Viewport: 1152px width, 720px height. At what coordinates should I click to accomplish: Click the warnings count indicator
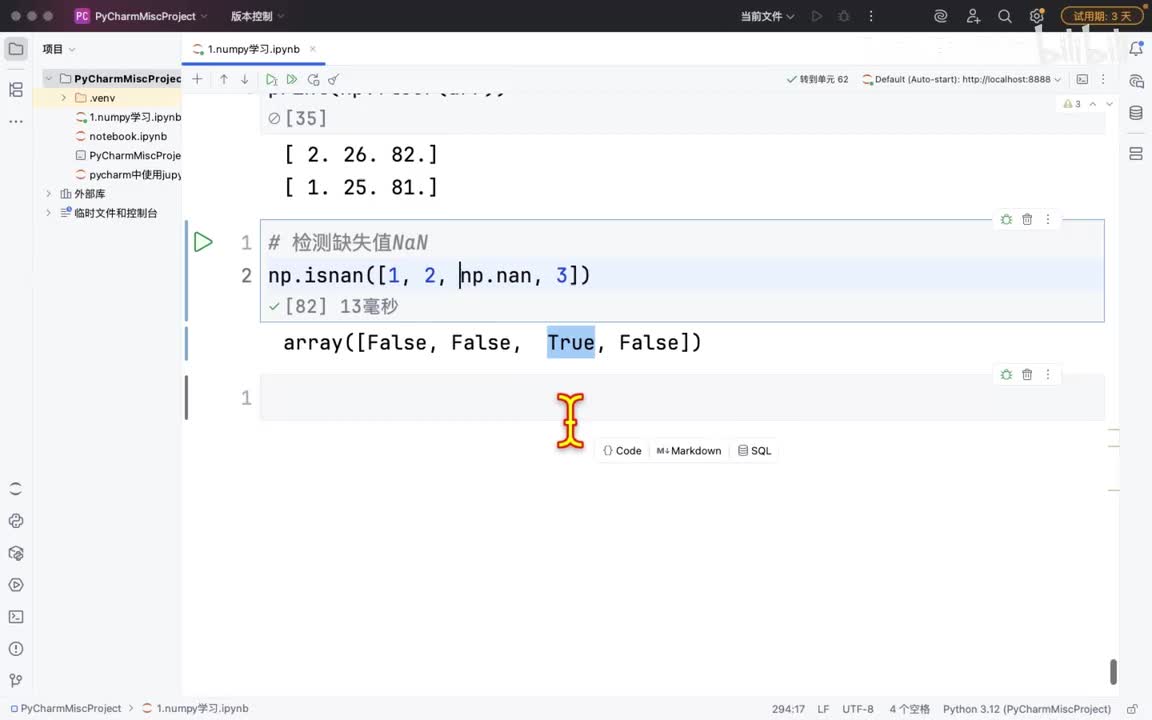[x=1072, y=104]
